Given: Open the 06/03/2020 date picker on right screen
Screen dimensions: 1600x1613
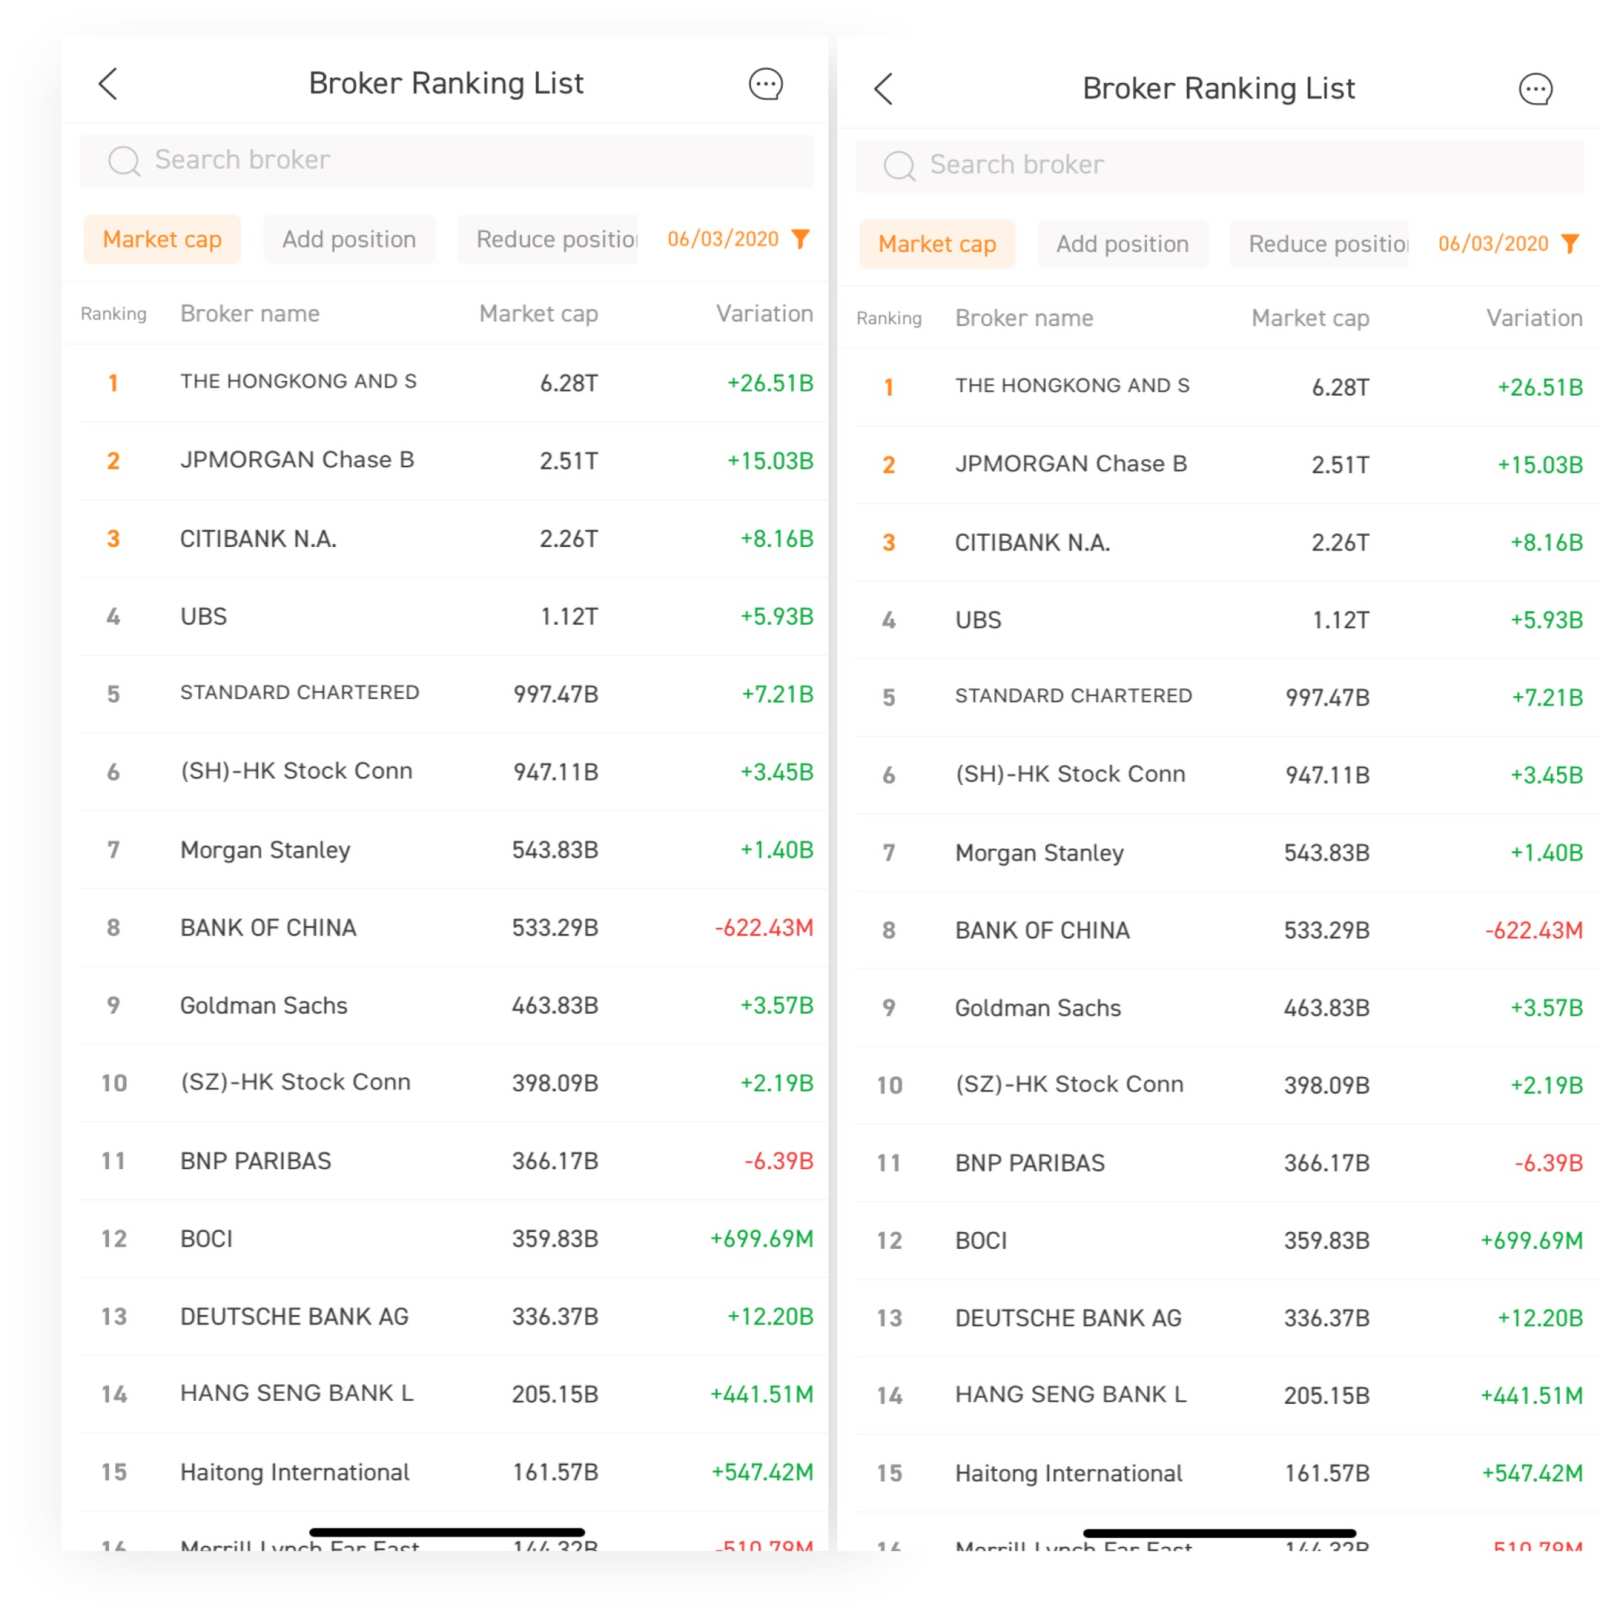Looking at the screenshot, I should tap(1492, 244).
